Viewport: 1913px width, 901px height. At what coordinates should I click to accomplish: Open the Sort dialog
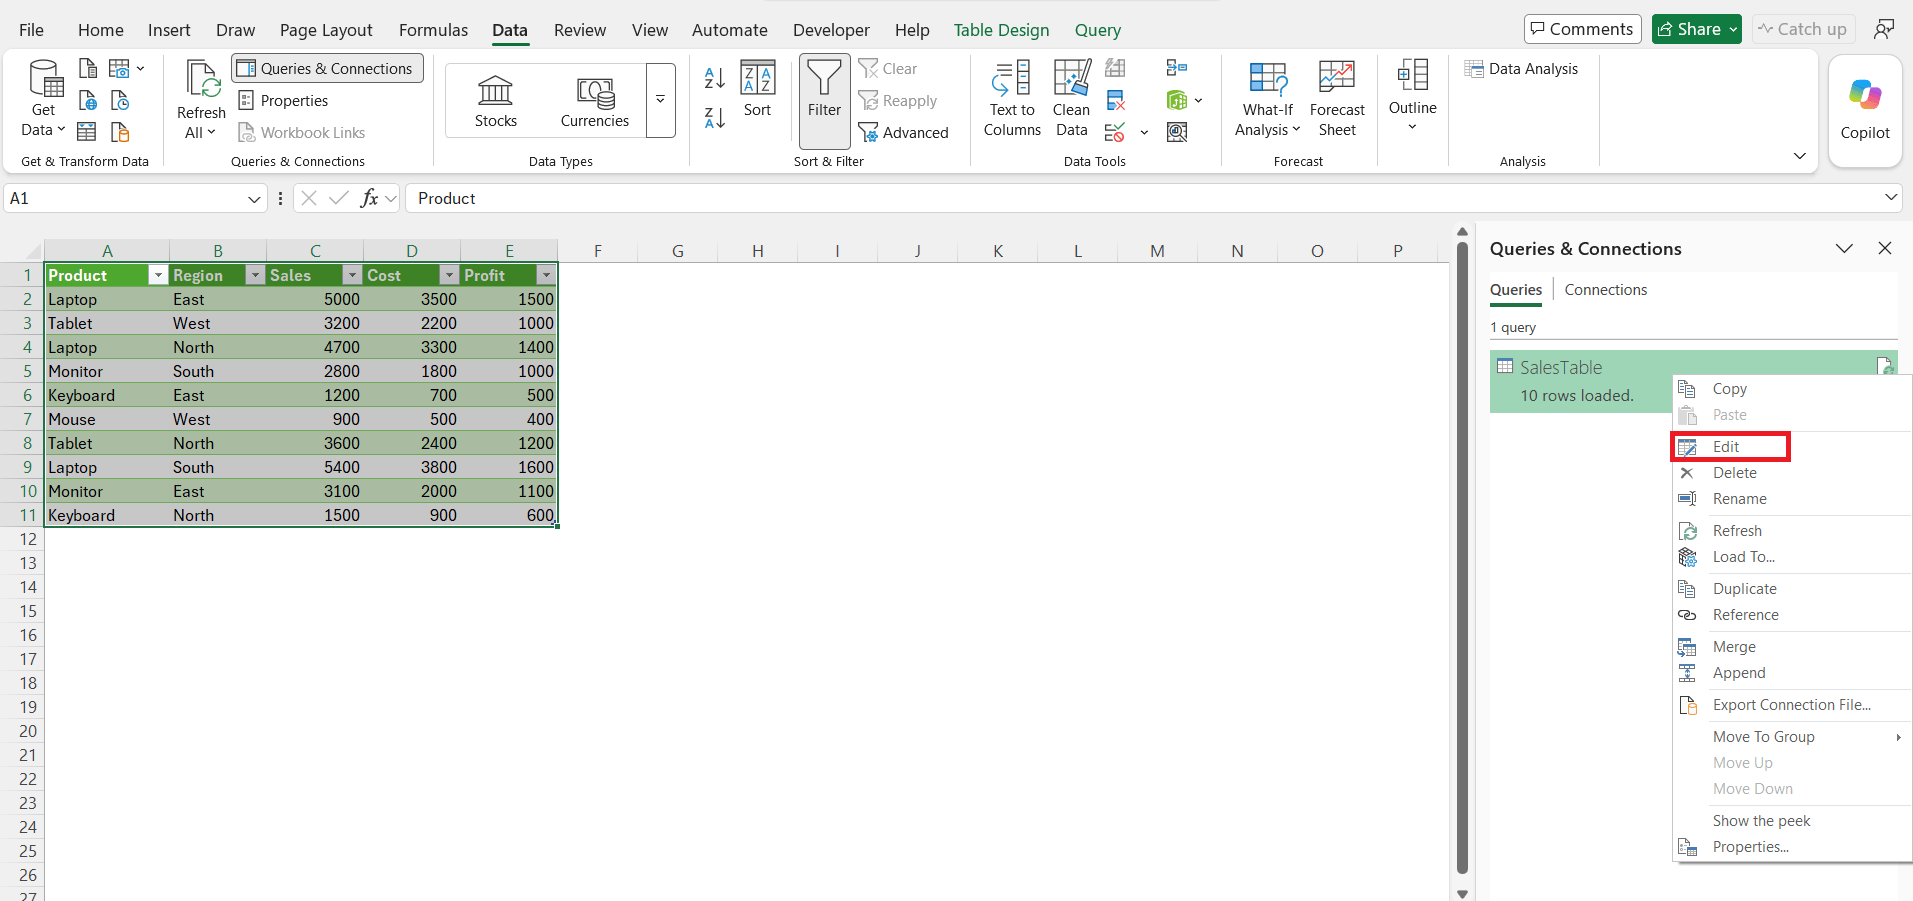point(757,90)
